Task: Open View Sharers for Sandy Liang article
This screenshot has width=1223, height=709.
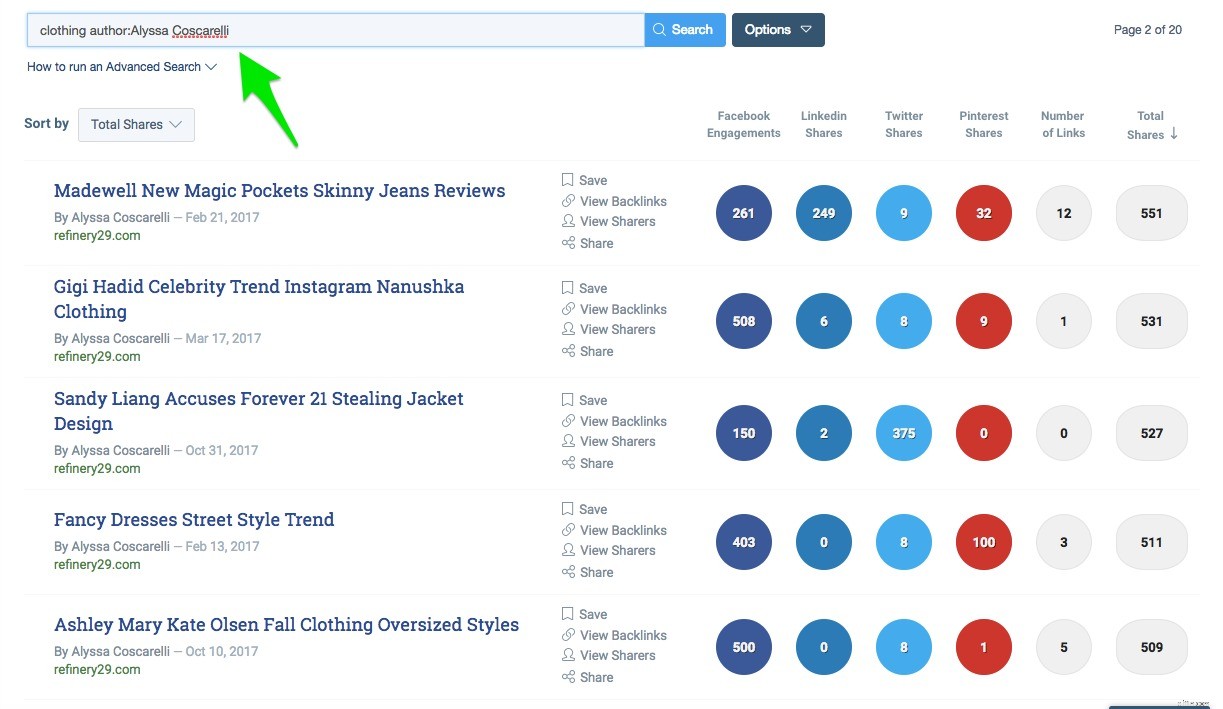Action: tap(617, 441)
